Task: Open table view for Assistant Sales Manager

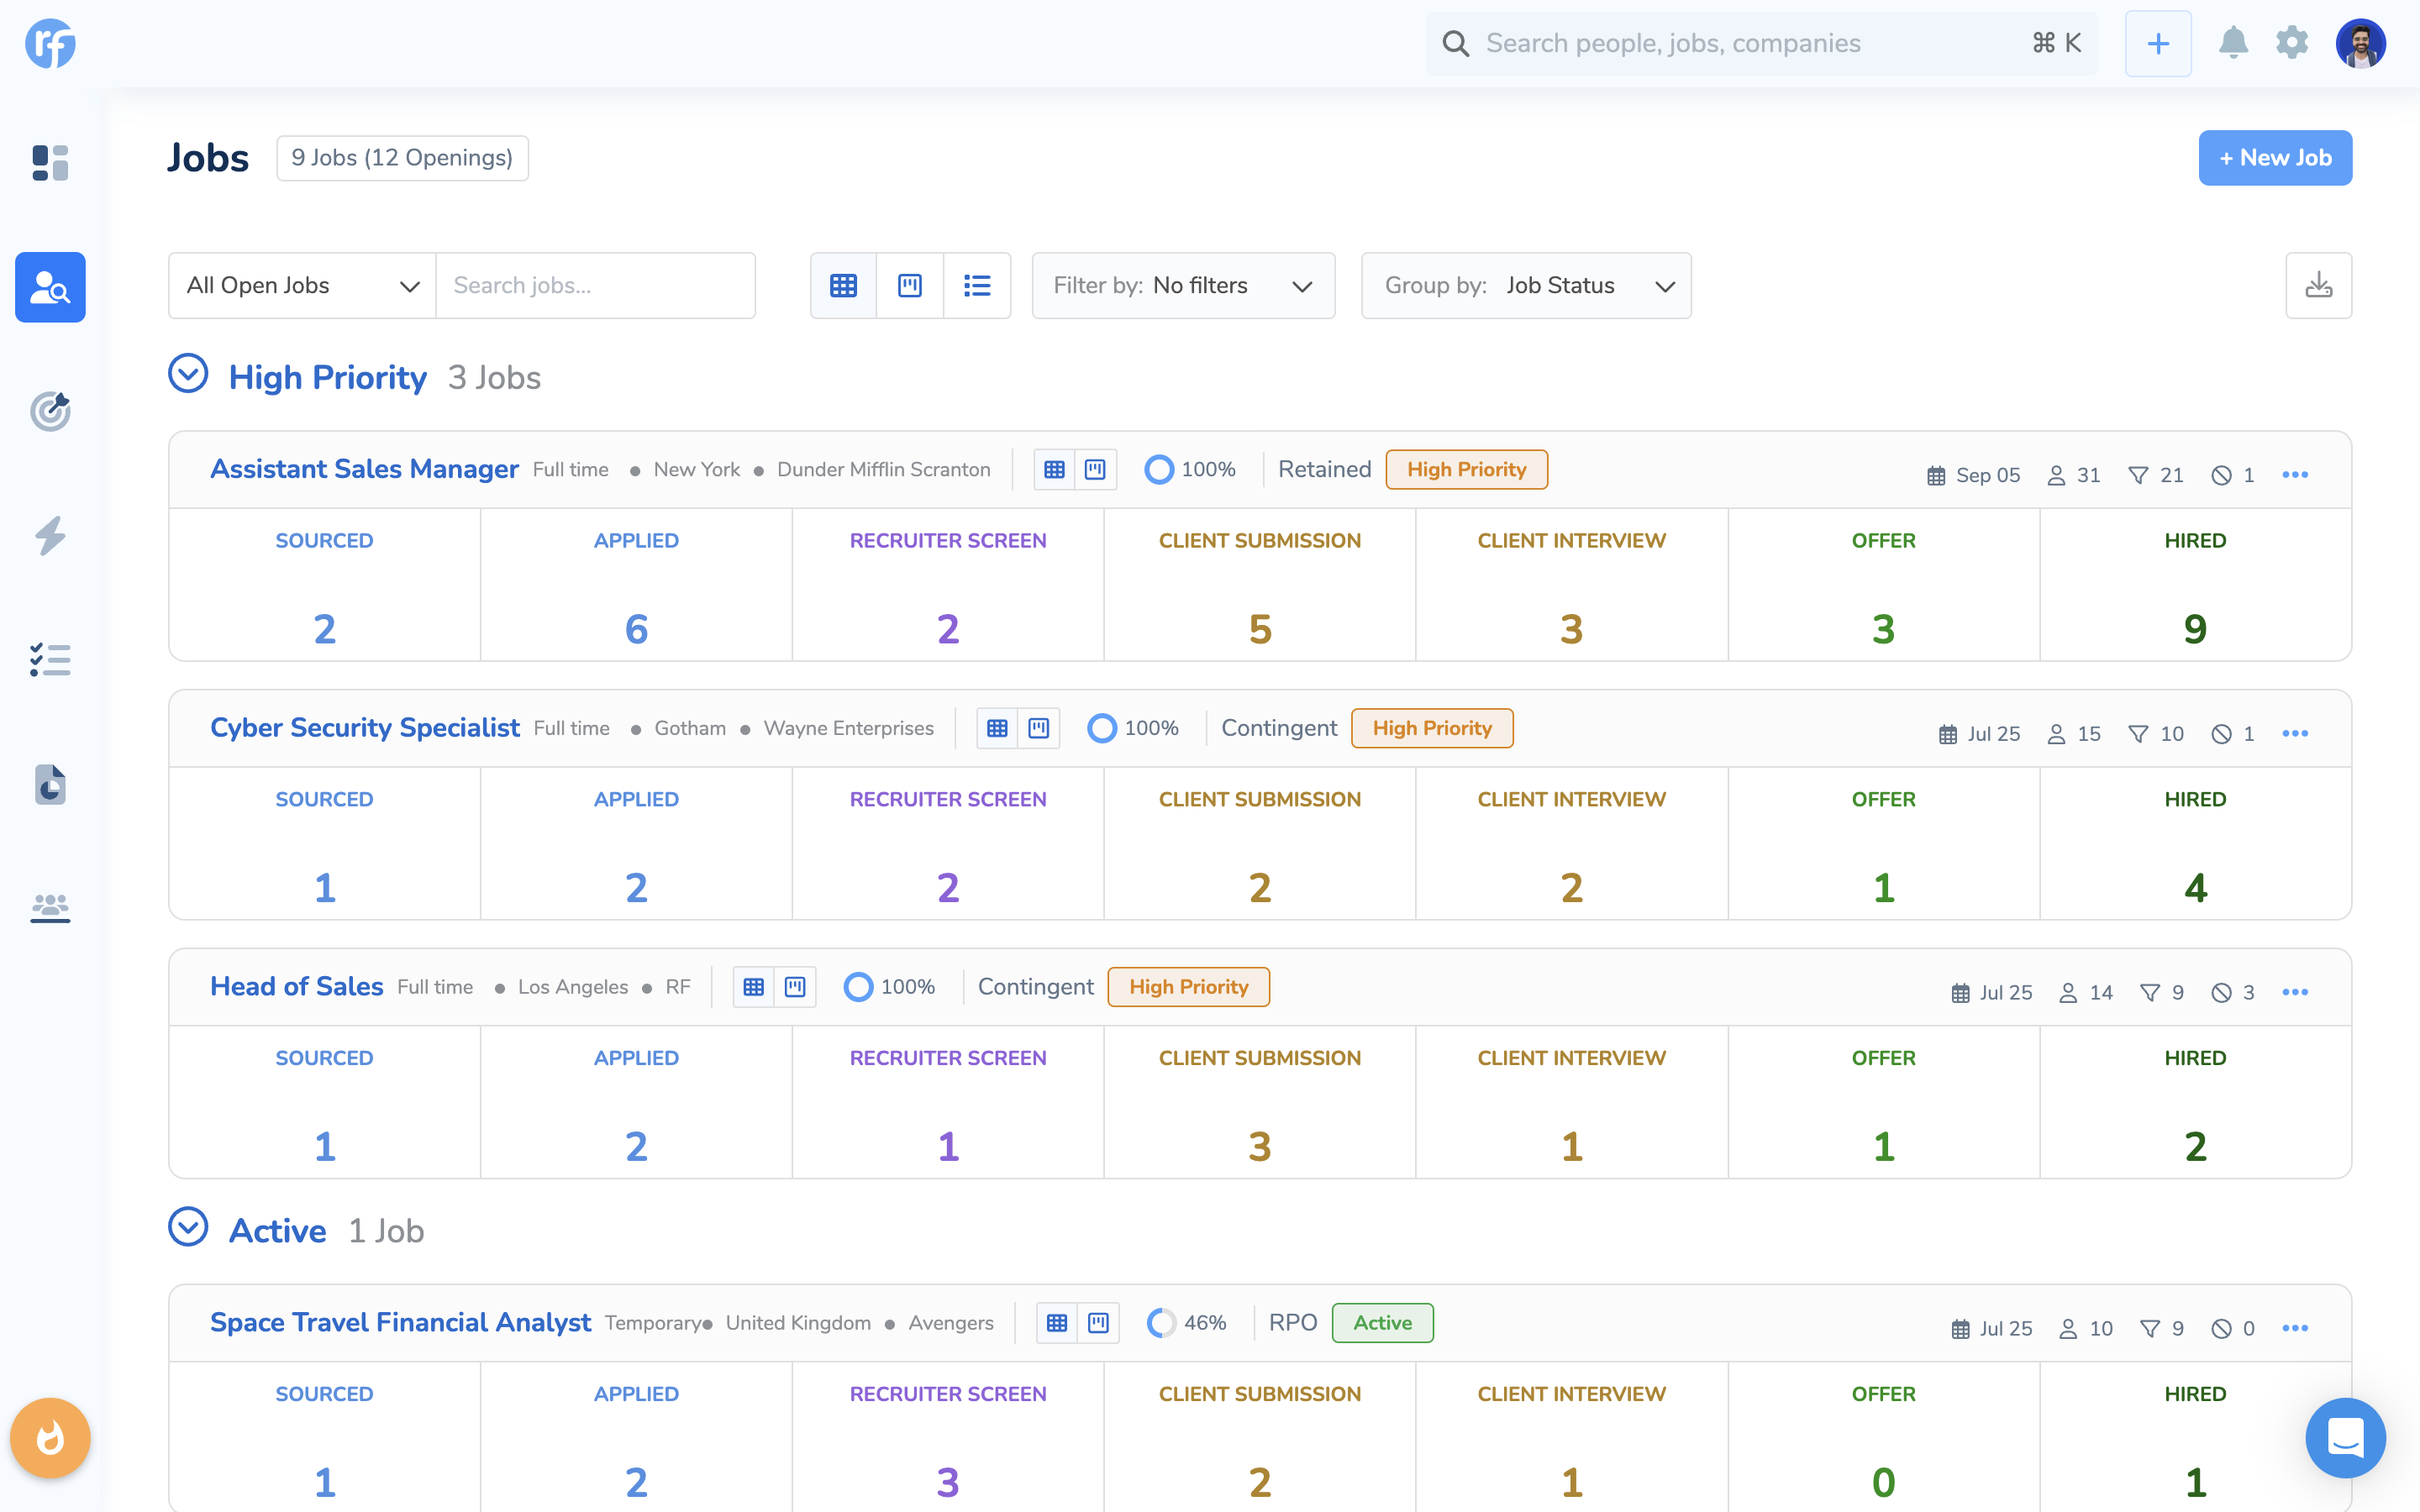Action: point(1054,470)
